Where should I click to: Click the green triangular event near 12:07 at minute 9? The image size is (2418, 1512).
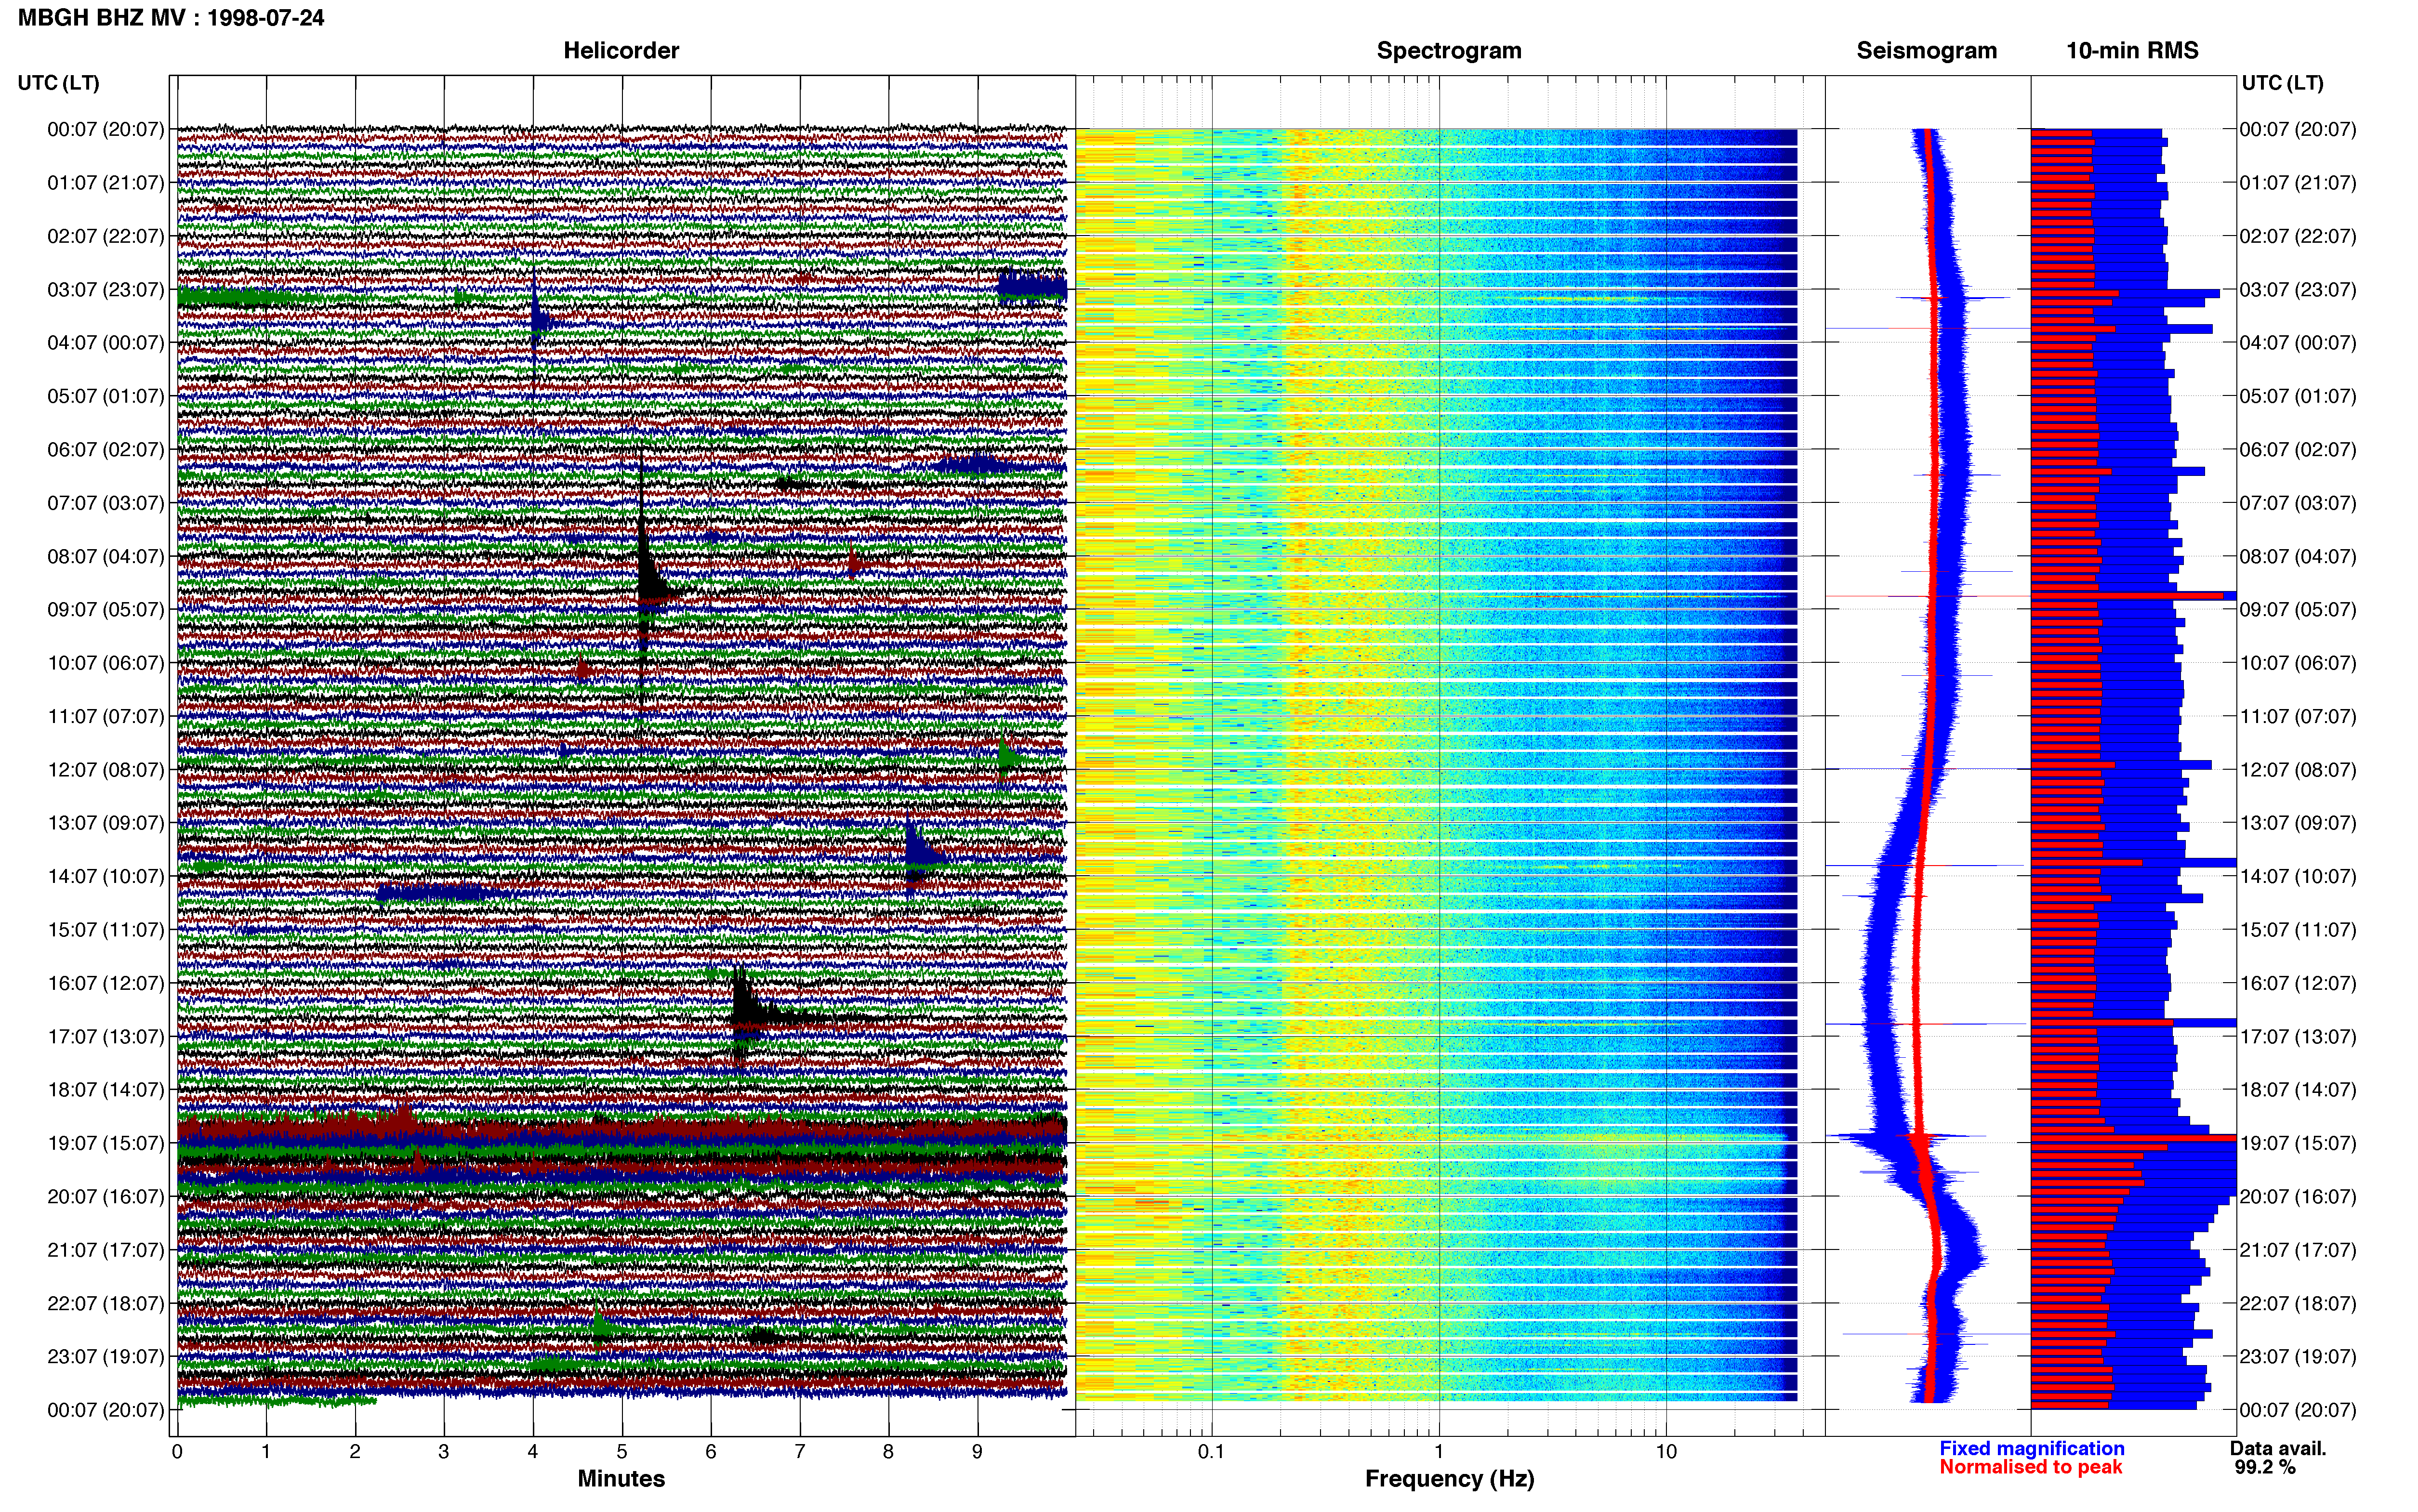(1008, 758)
